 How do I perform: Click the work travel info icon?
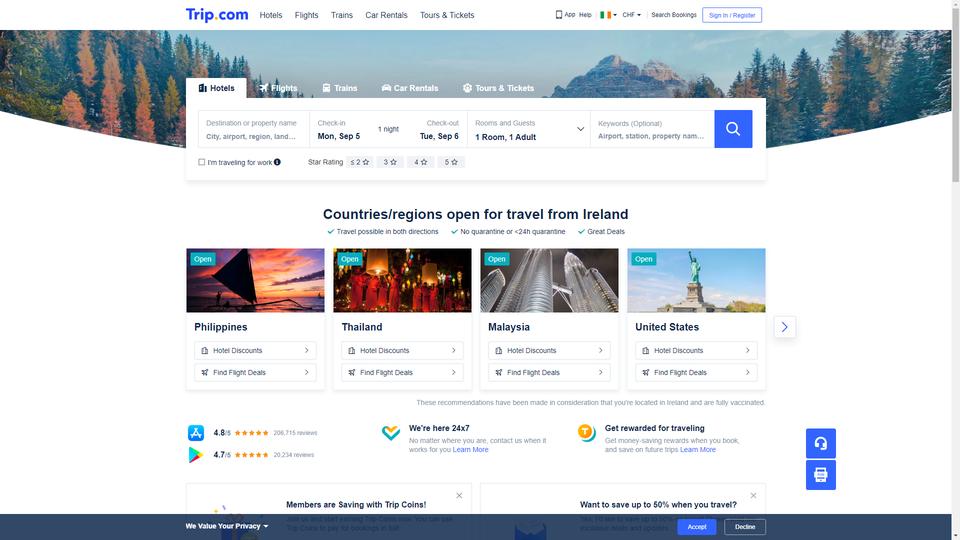tap(277, 162)
